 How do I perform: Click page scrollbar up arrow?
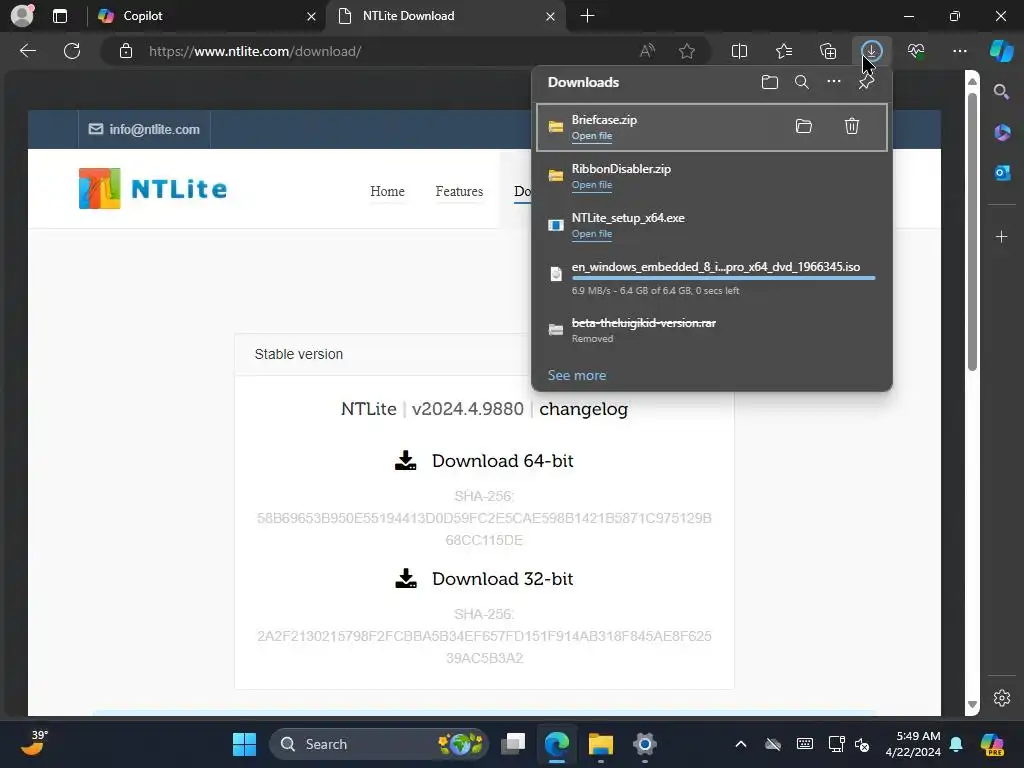972,81
